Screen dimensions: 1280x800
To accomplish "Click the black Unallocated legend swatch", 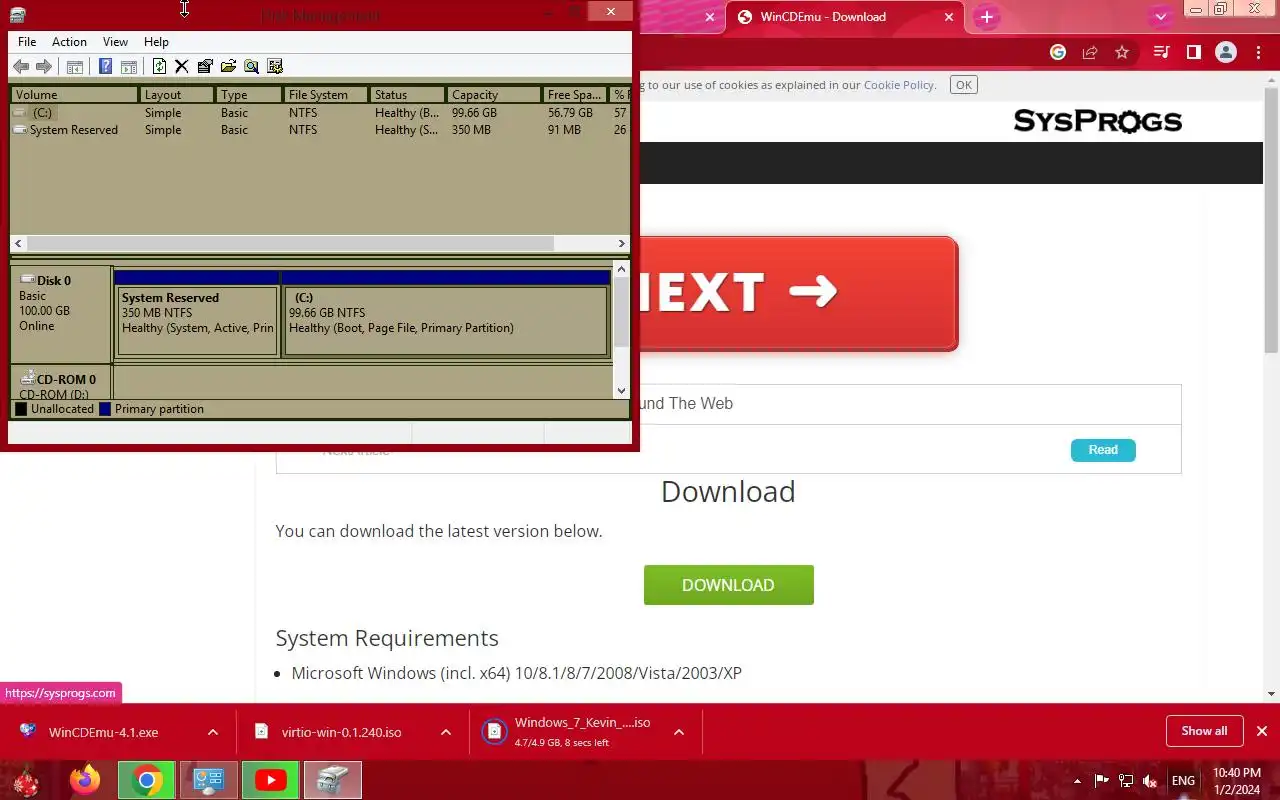I will coord(21,409).
